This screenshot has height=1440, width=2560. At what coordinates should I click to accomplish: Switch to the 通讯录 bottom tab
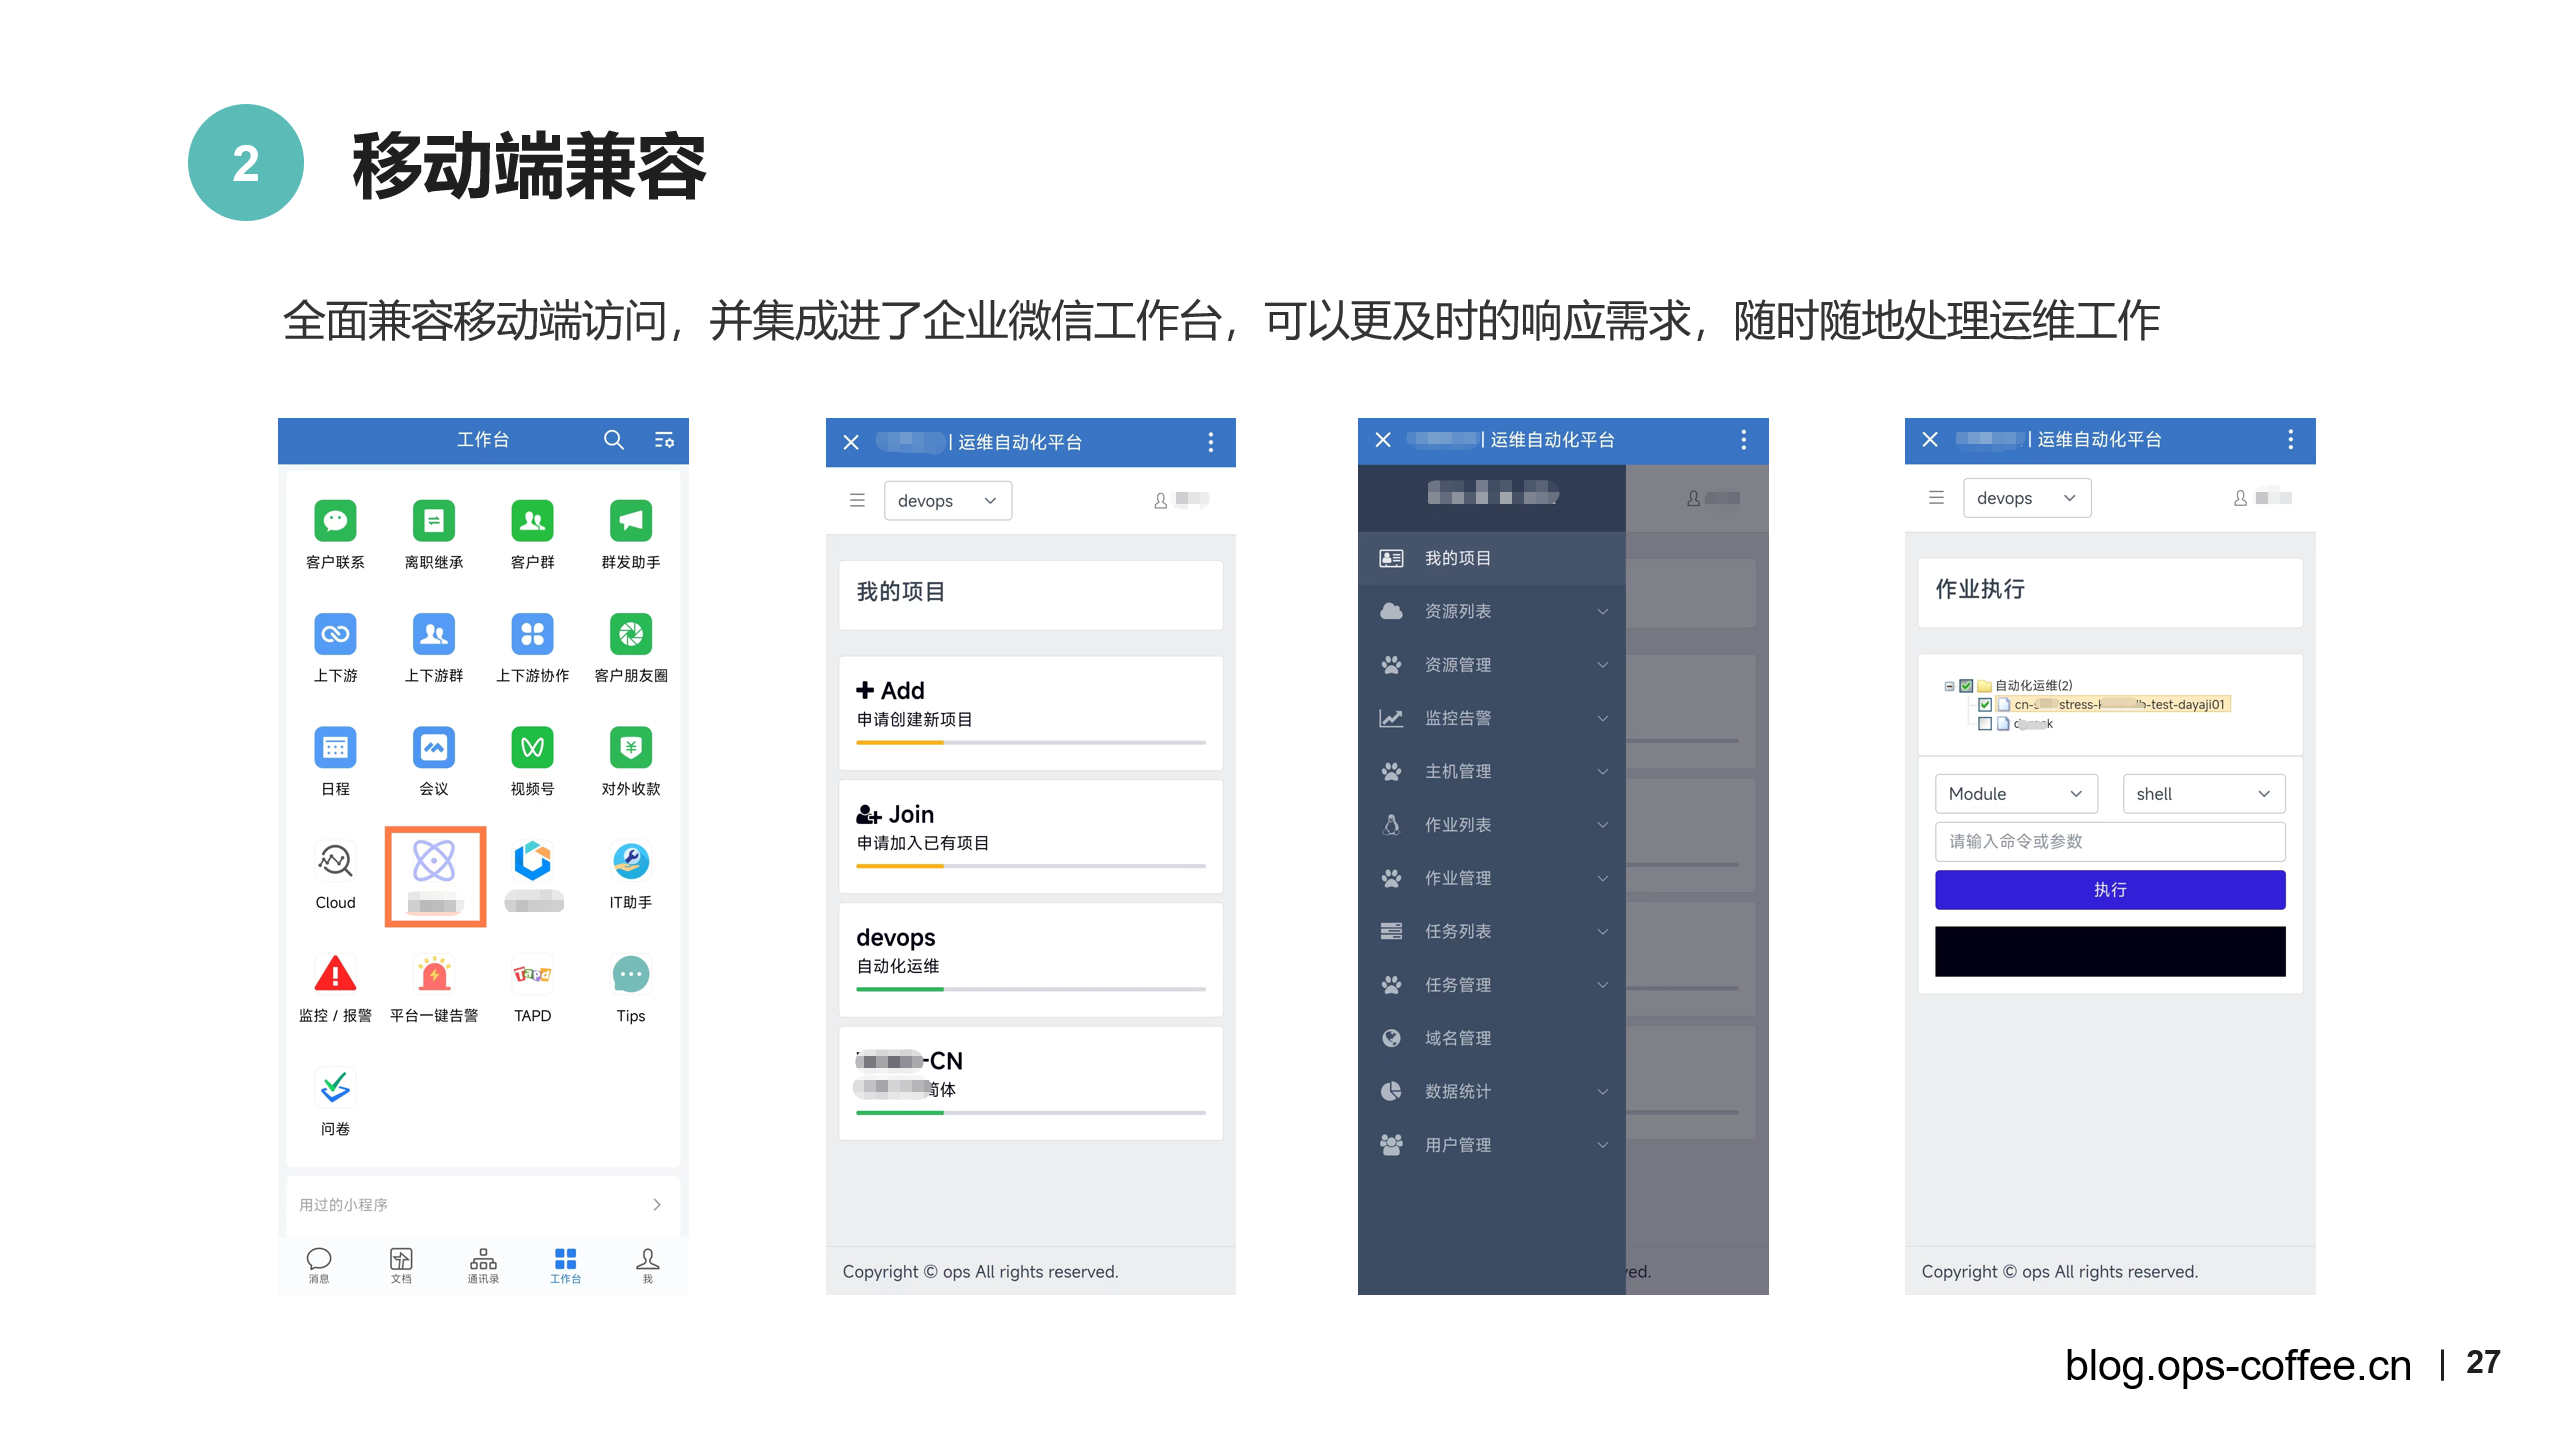tap(483, 1264)
